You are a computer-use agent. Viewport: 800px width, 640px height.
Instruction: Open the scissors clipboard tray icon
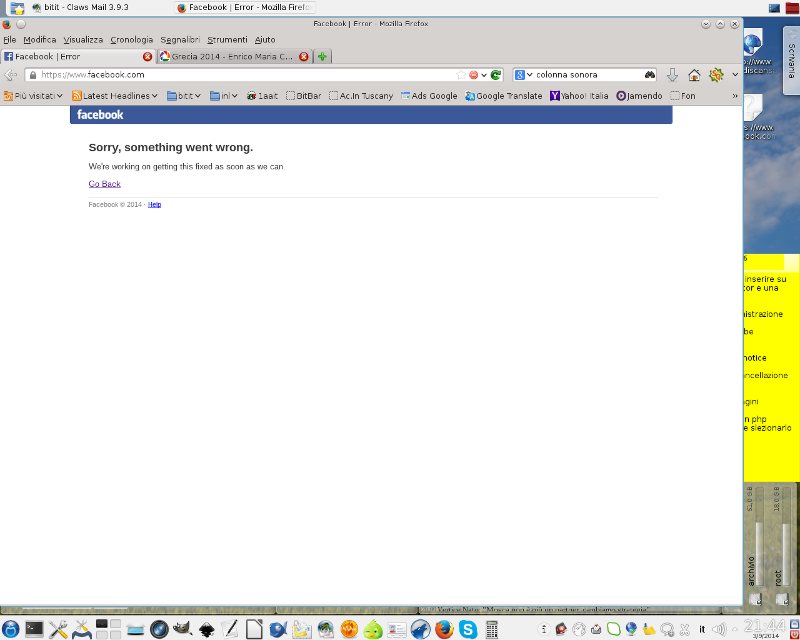click(685, 629)
